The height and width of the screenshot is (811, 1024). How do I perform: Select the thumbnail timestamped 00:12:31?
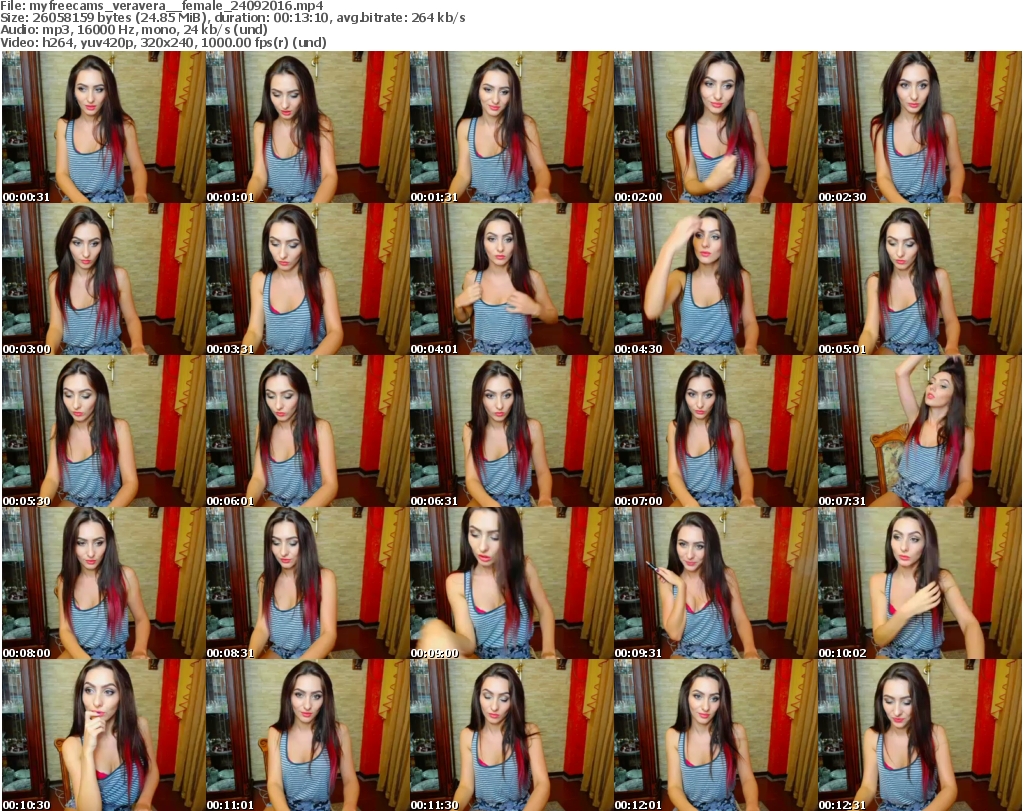920,735
